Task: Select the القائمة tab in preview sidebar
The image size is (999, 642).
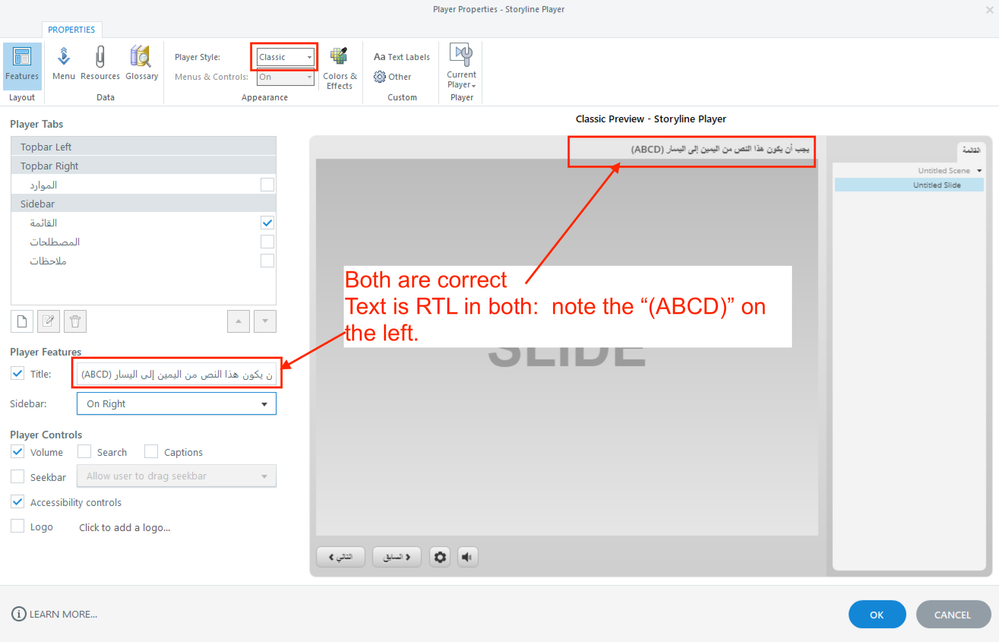Action: tap(971, 150)
